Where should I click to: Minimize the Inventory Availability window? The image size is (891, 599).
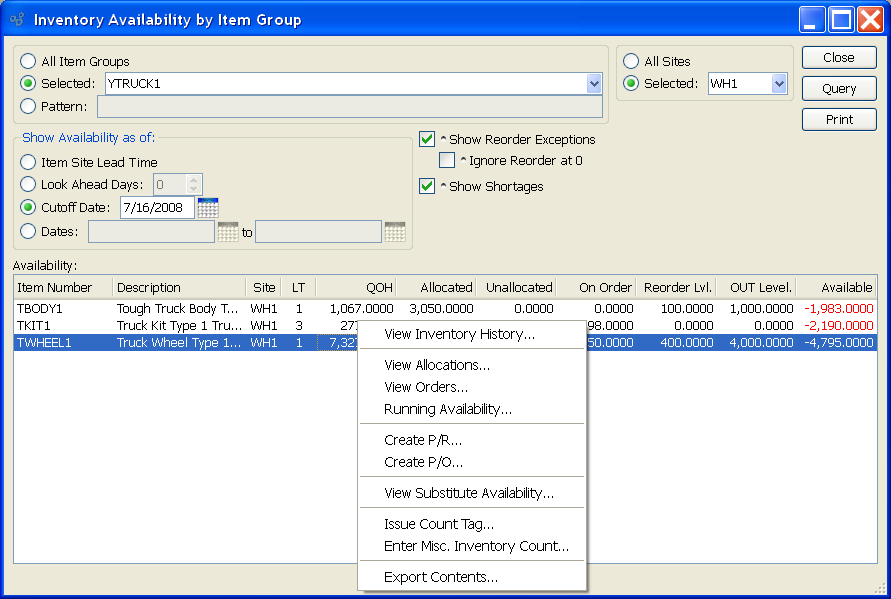tap(814, 19)
